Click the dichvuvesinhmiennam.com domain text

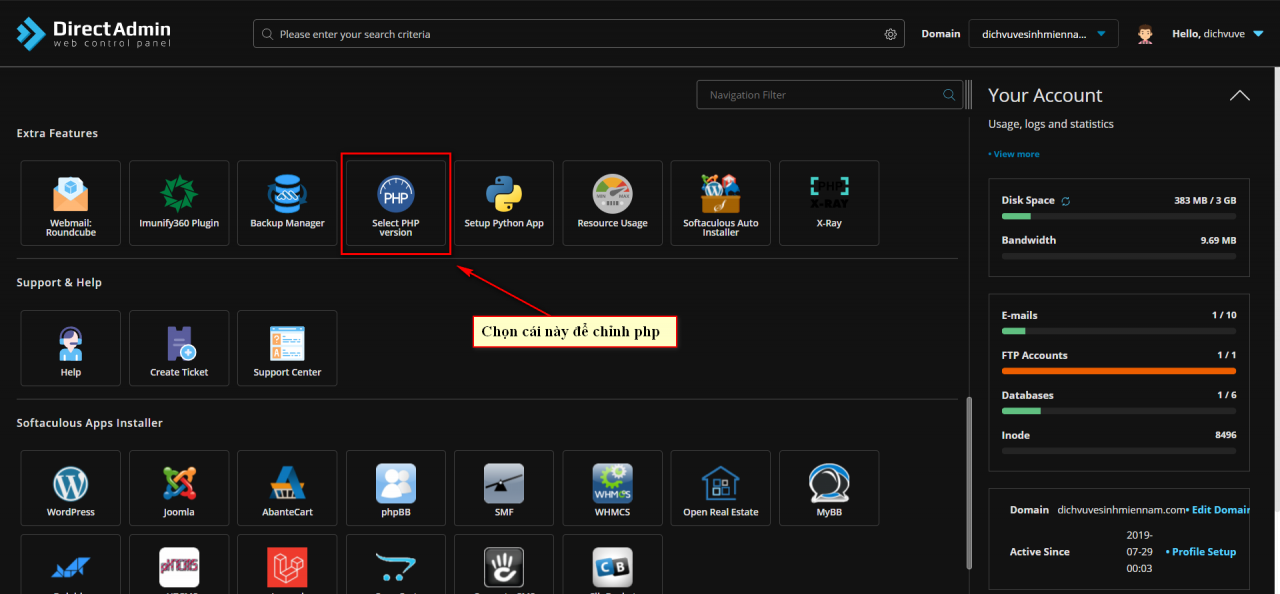tap(1121, 510)
